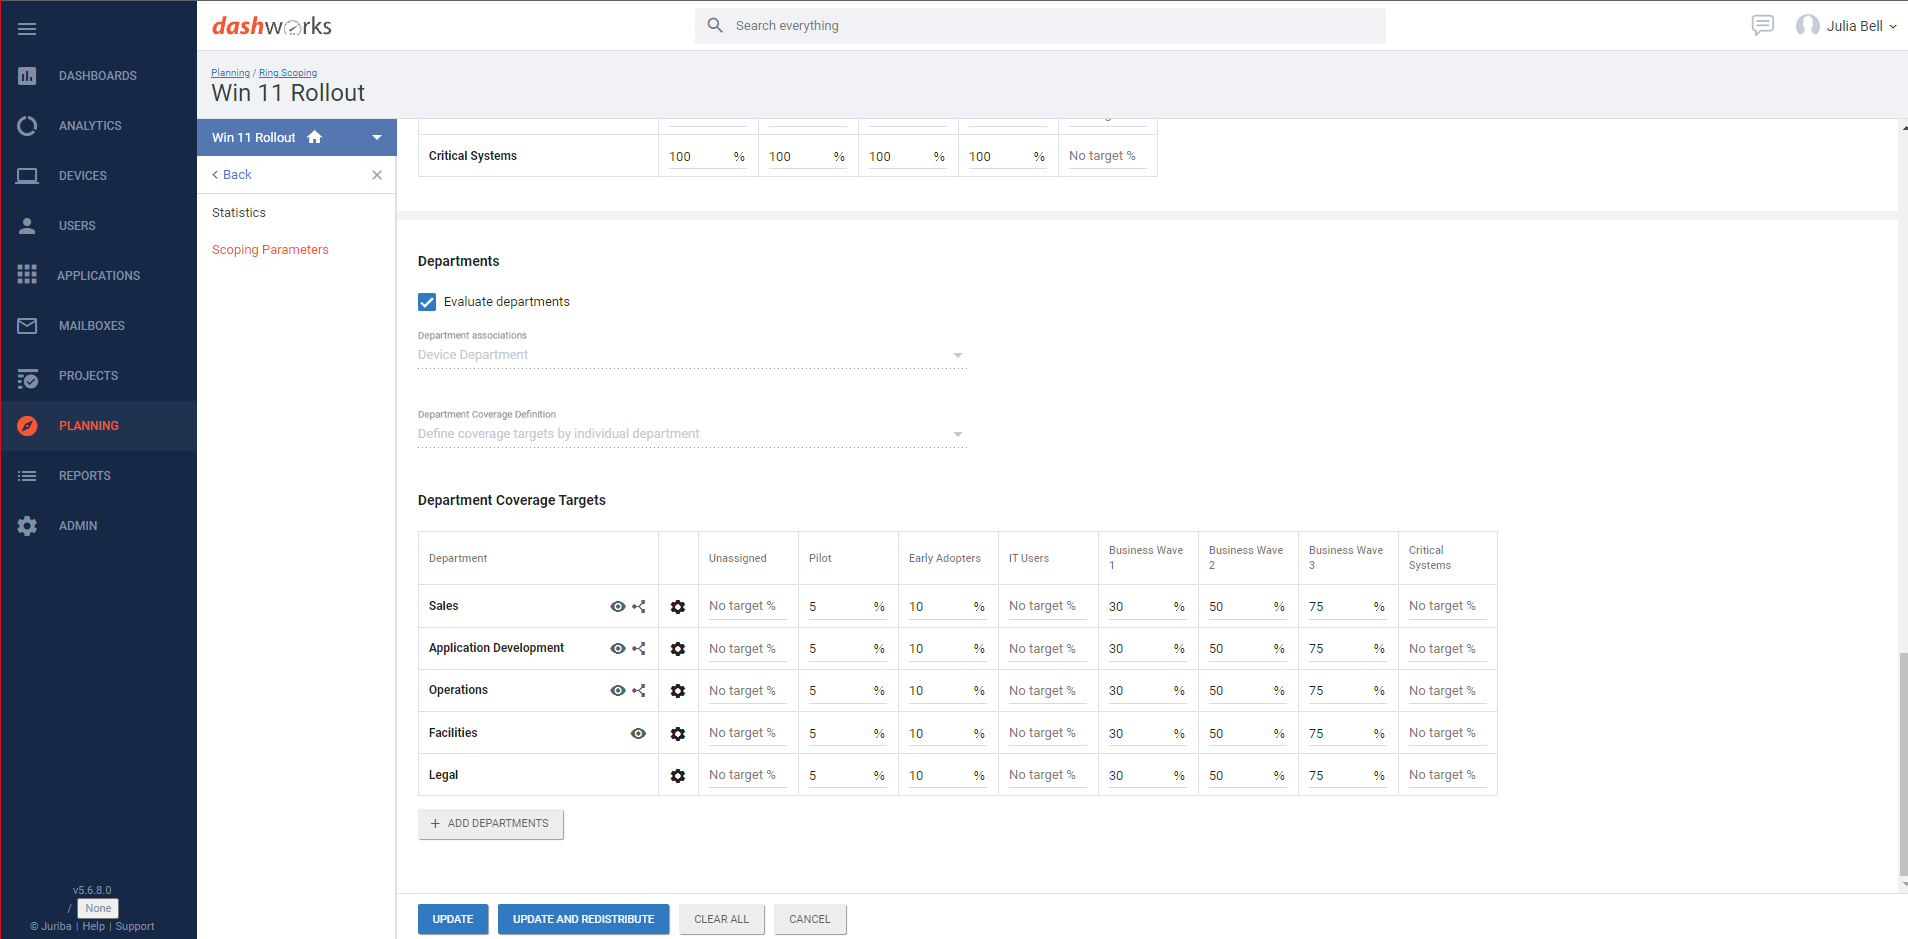Expand the Win 11 Rollout project dropdown
1908x939 pixels.
pos(377,138)
